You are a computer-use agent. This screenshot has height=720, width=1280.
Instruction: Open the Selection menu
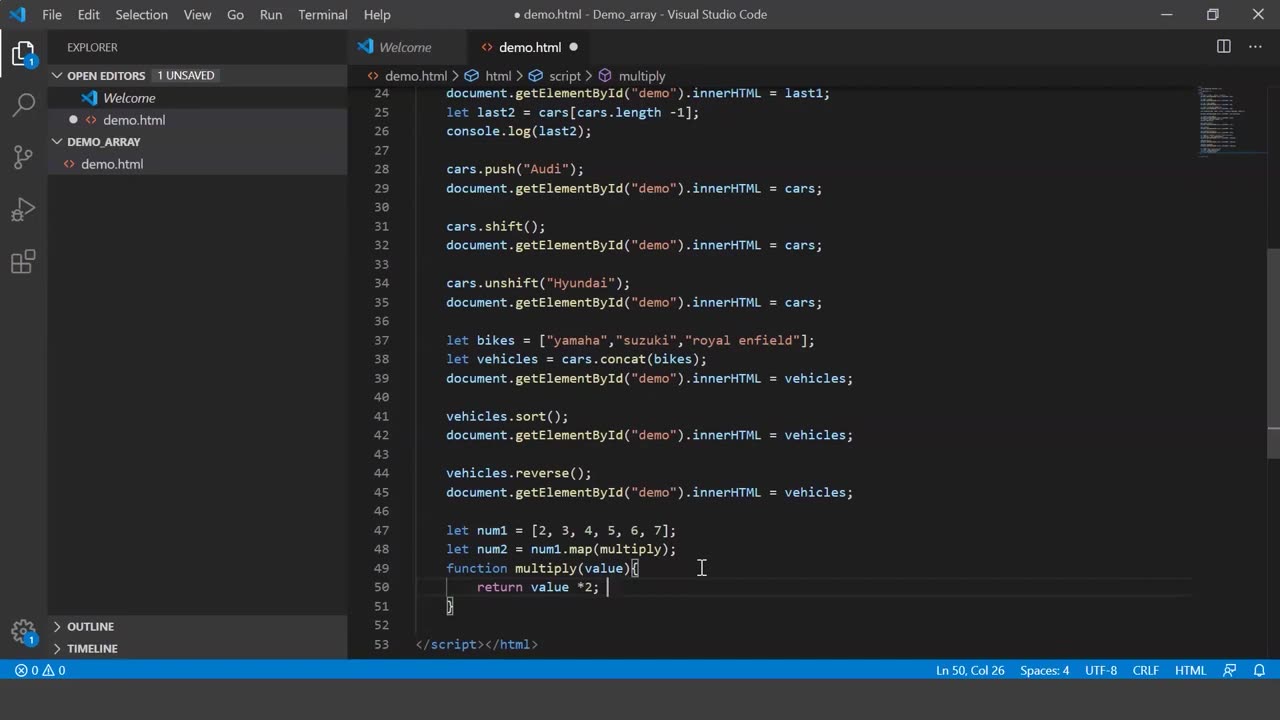(x=142, y=15)
